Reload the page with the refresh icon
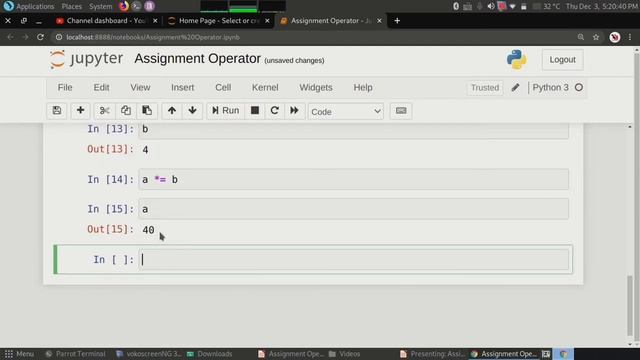The height and width of the screenshot is (360, 640). 40,37
